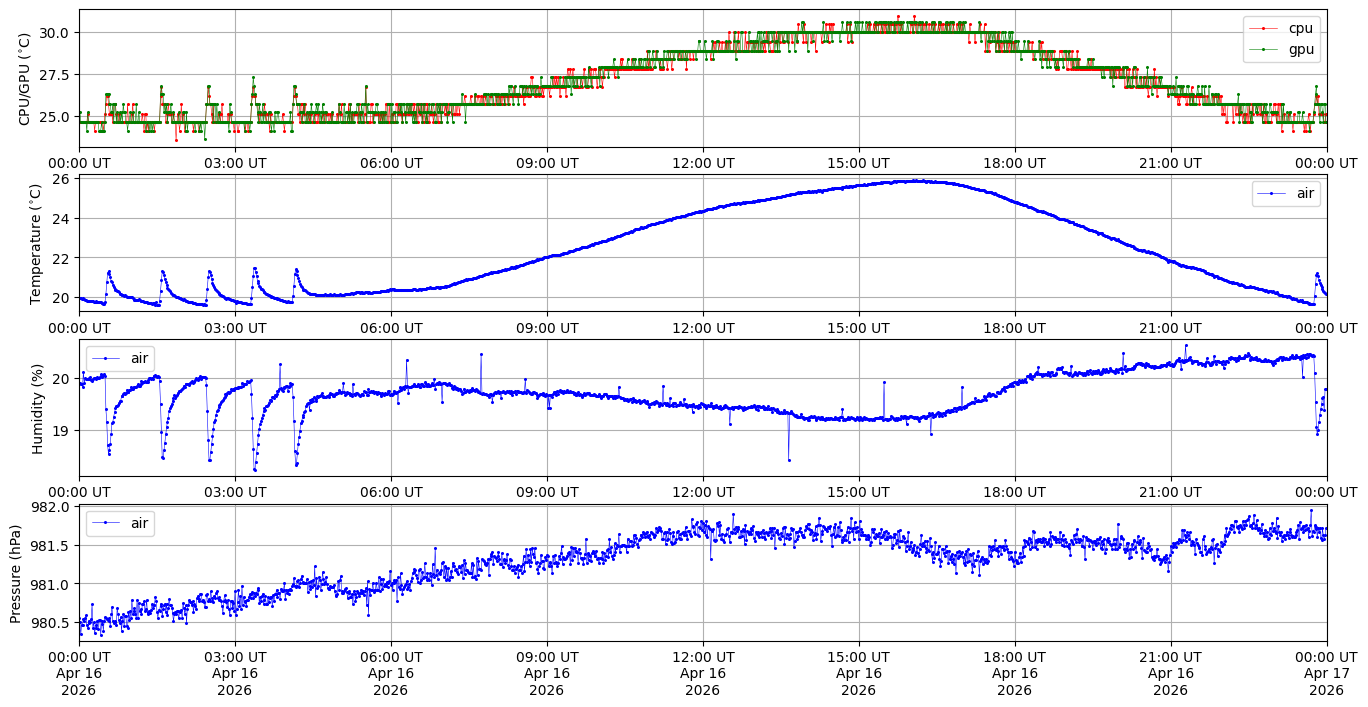
Task: Click the 30.0 tick on CPU/GPU axis
Action: (x=52, y=32)
